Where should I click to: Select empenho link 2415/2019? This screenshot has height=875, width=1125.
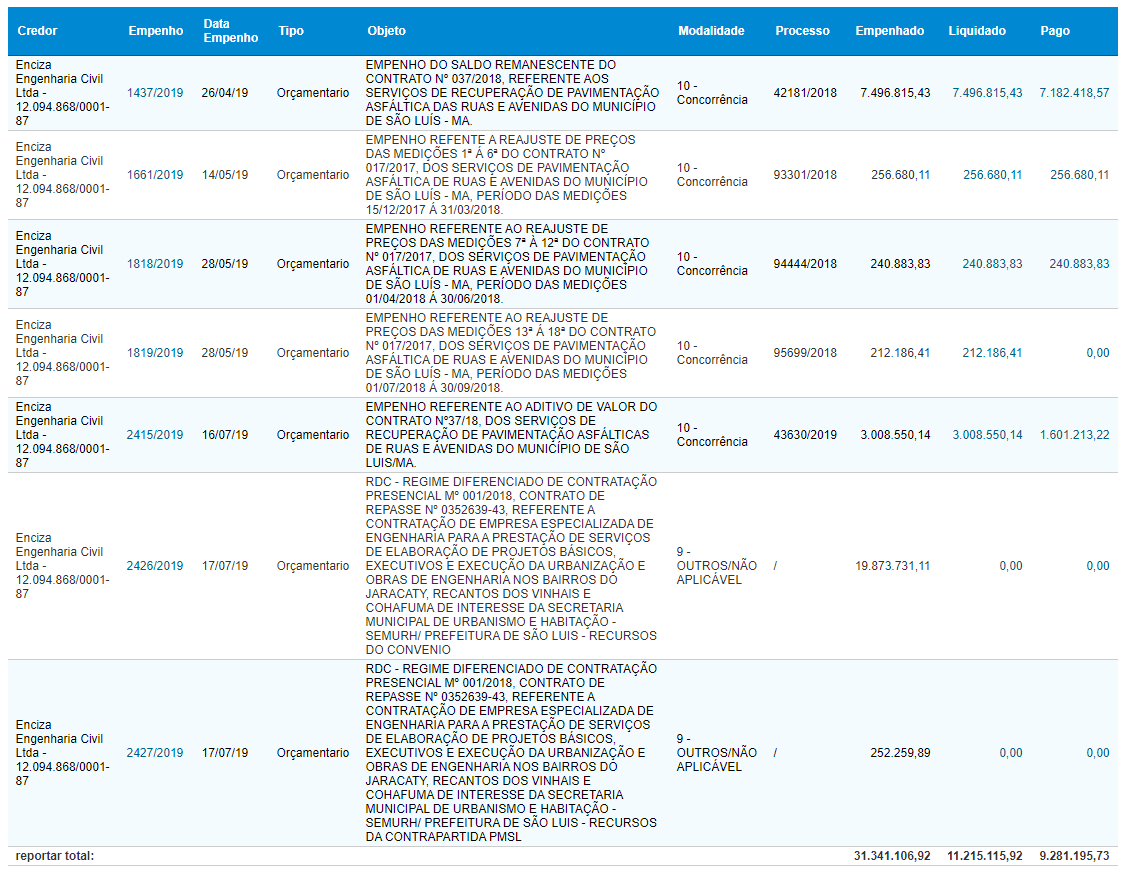click(155, 435)
